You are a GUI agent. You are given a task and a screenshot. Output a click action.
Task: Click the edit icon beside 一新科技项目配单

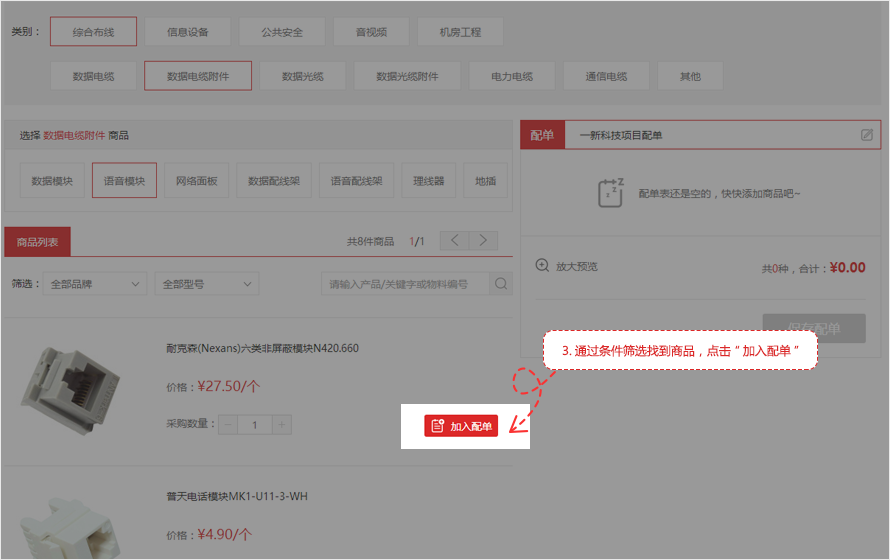pyautogui.click(x=867, y=135)
